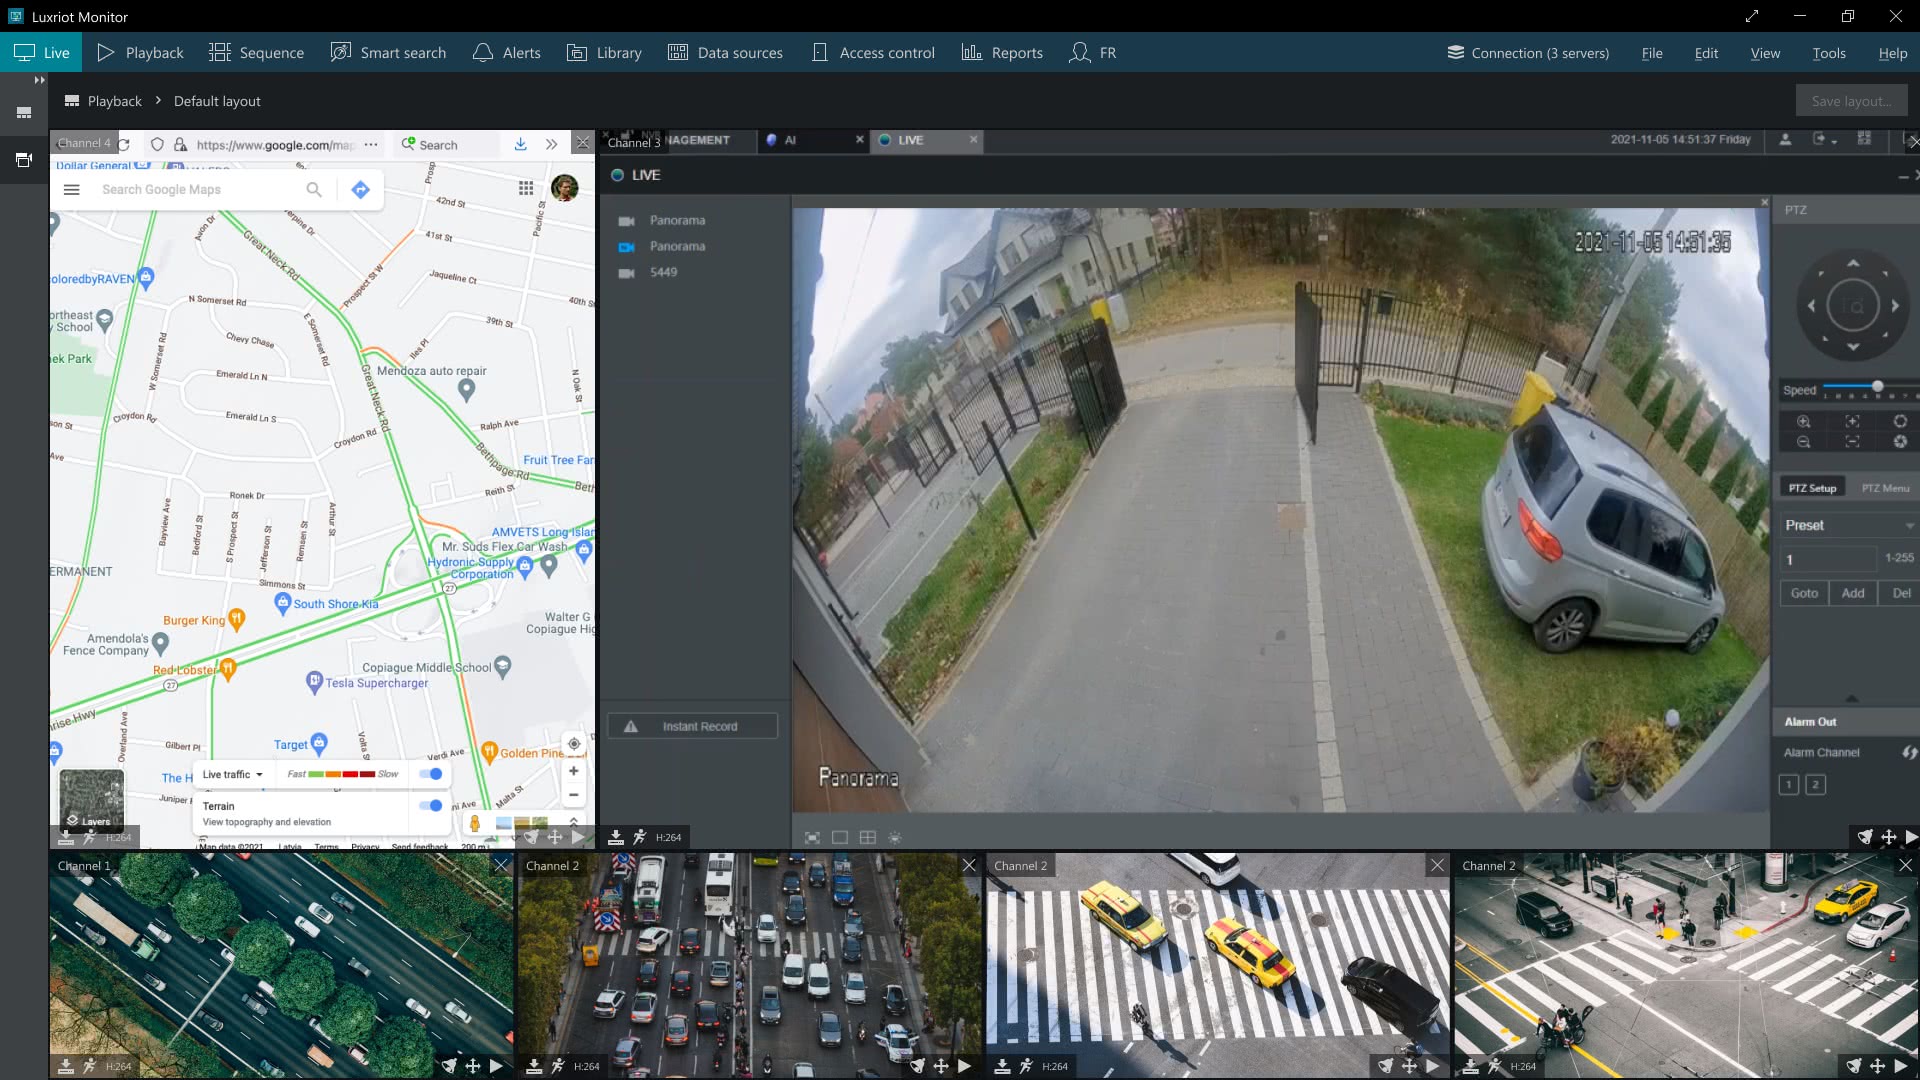Expand the left sidebar with double chevron

coord(40,80)
